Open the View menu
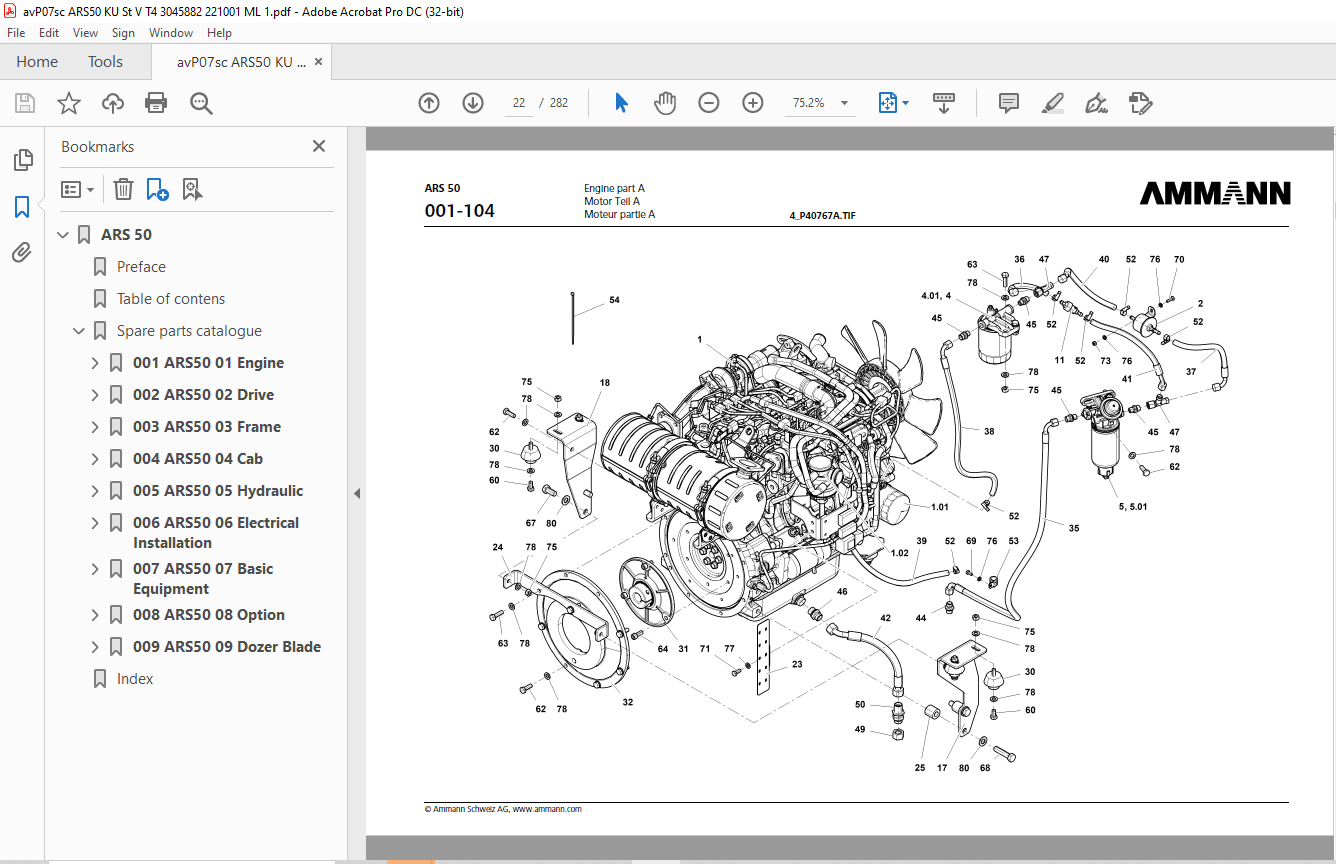 click(85, 33)
